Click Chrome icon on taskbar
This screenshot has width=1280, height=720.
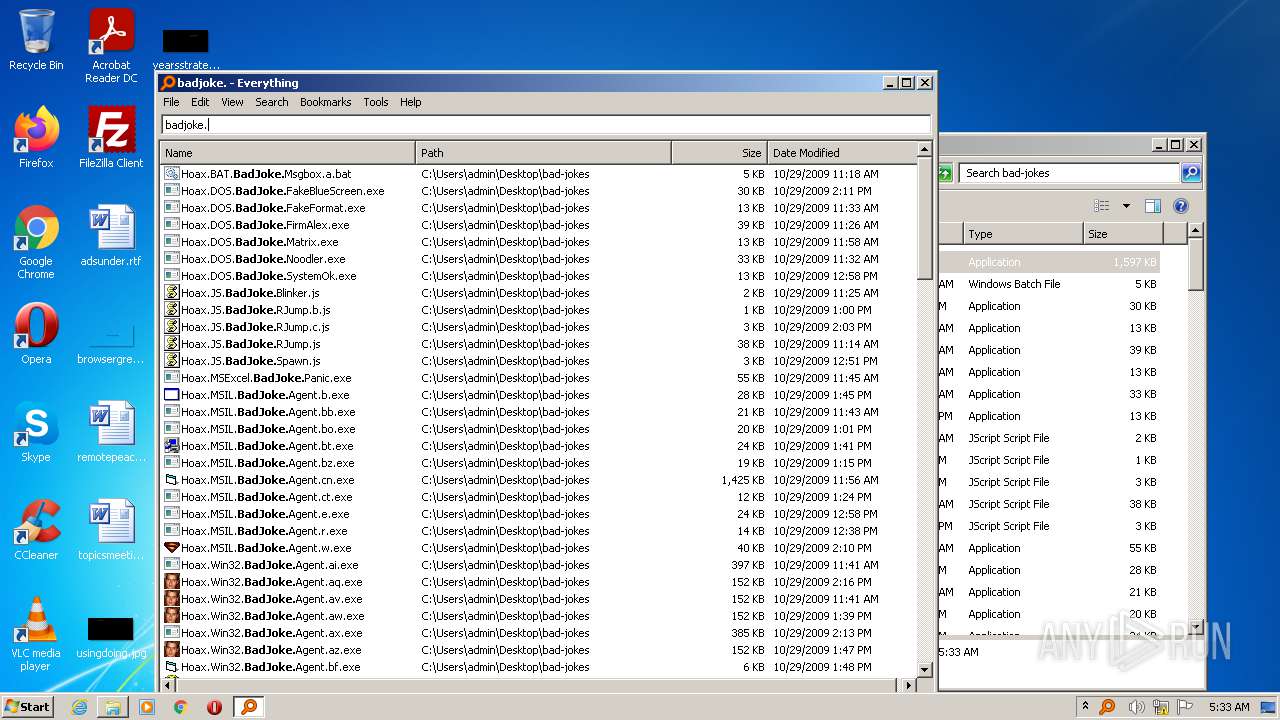(181, 707)
